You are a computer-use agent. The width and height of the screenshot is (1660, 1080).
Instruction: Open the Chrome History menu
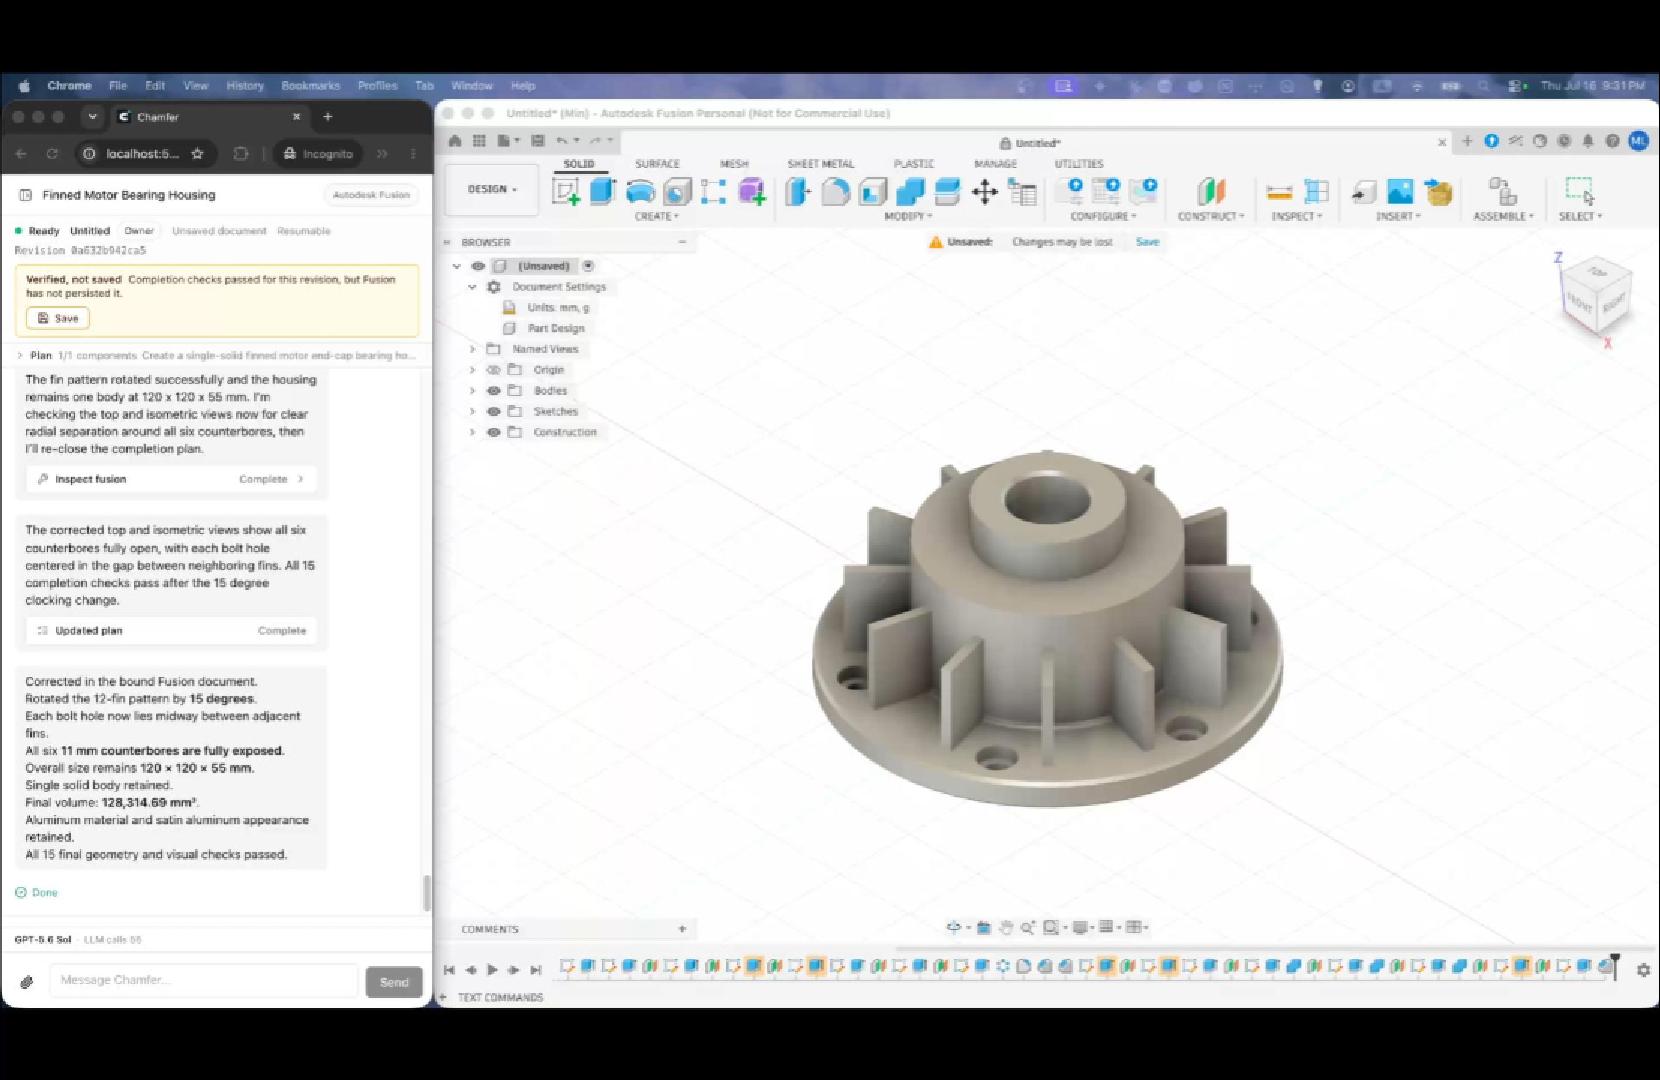coord(245,86)
